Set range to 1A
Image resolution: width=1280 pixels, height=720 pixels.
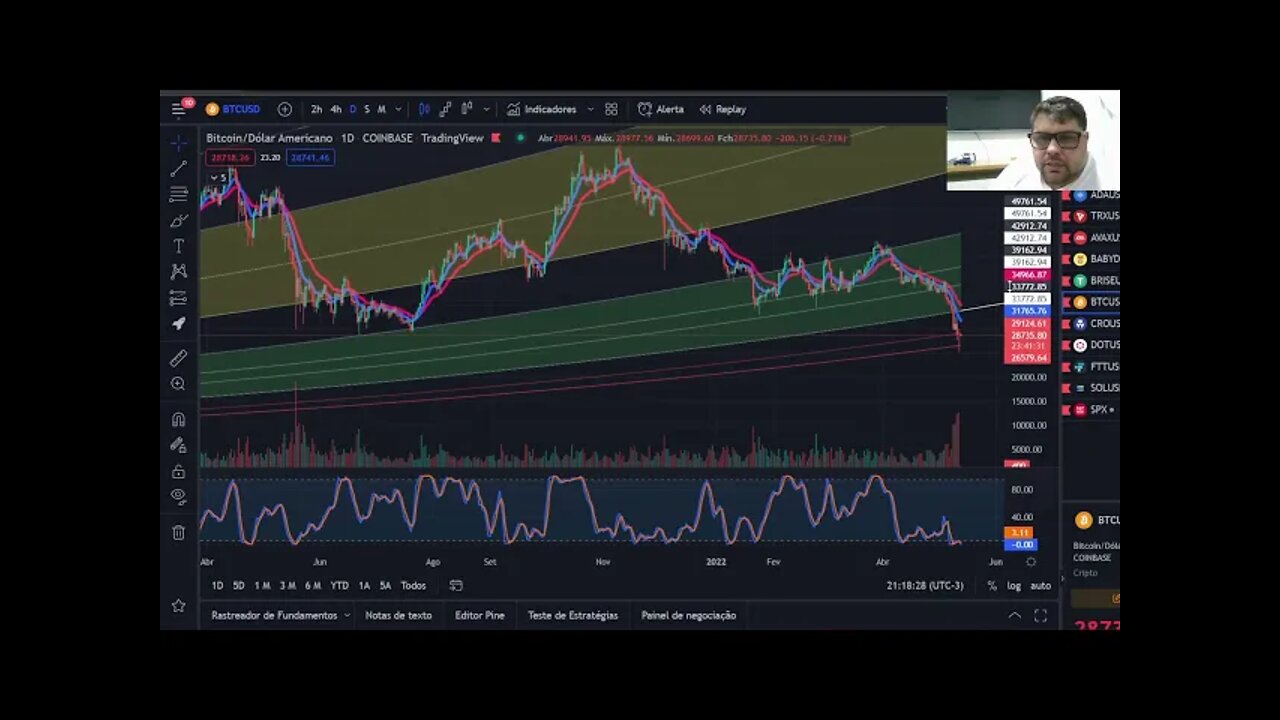[364, 585]
